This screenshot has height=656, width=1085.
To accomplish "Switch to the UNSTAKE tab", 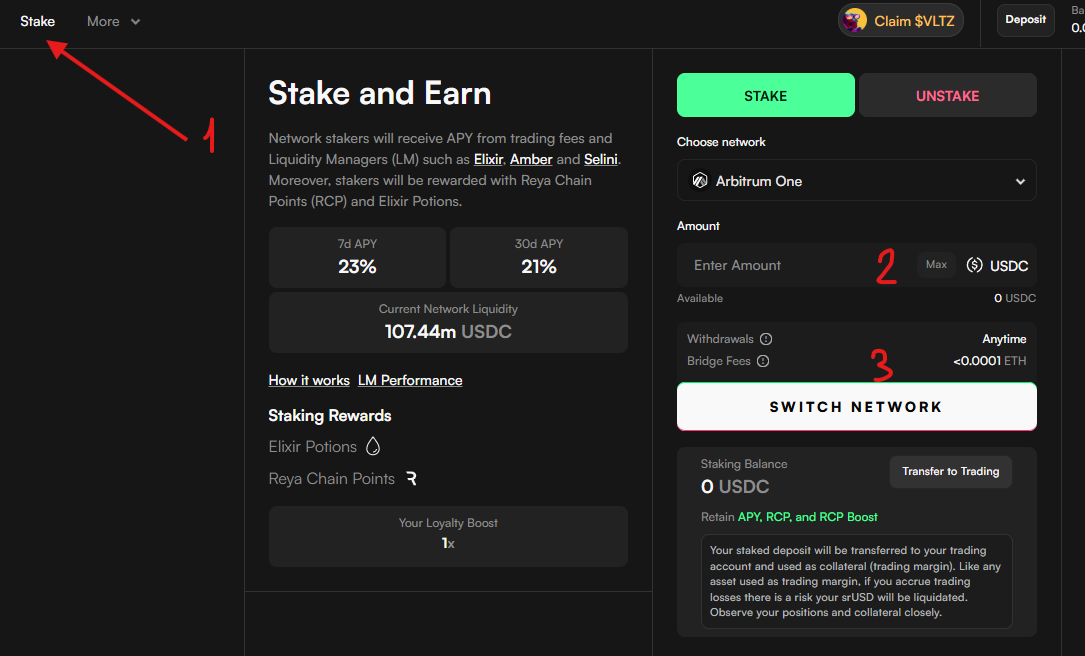I will [x=946, y=95].
